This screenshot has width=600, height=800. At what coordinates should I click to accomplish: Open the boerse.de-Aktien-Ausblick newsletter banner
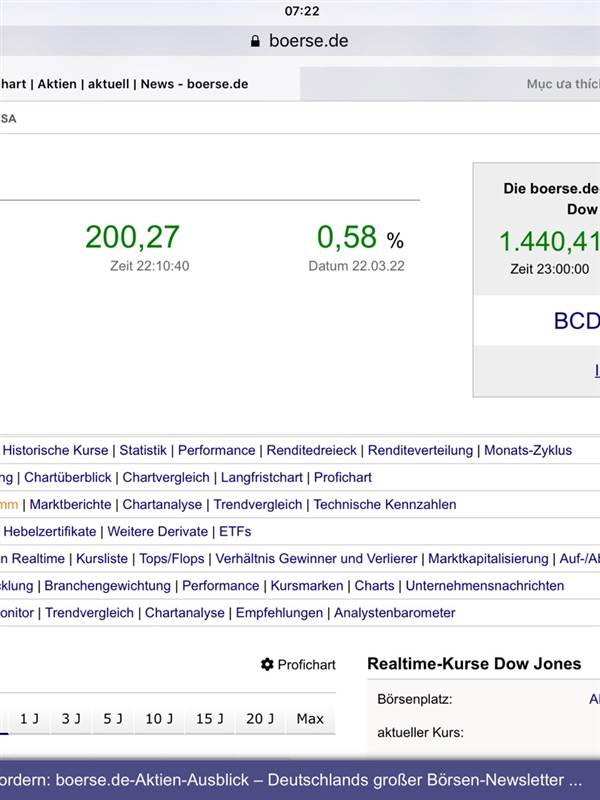click(x=300, y=780)
